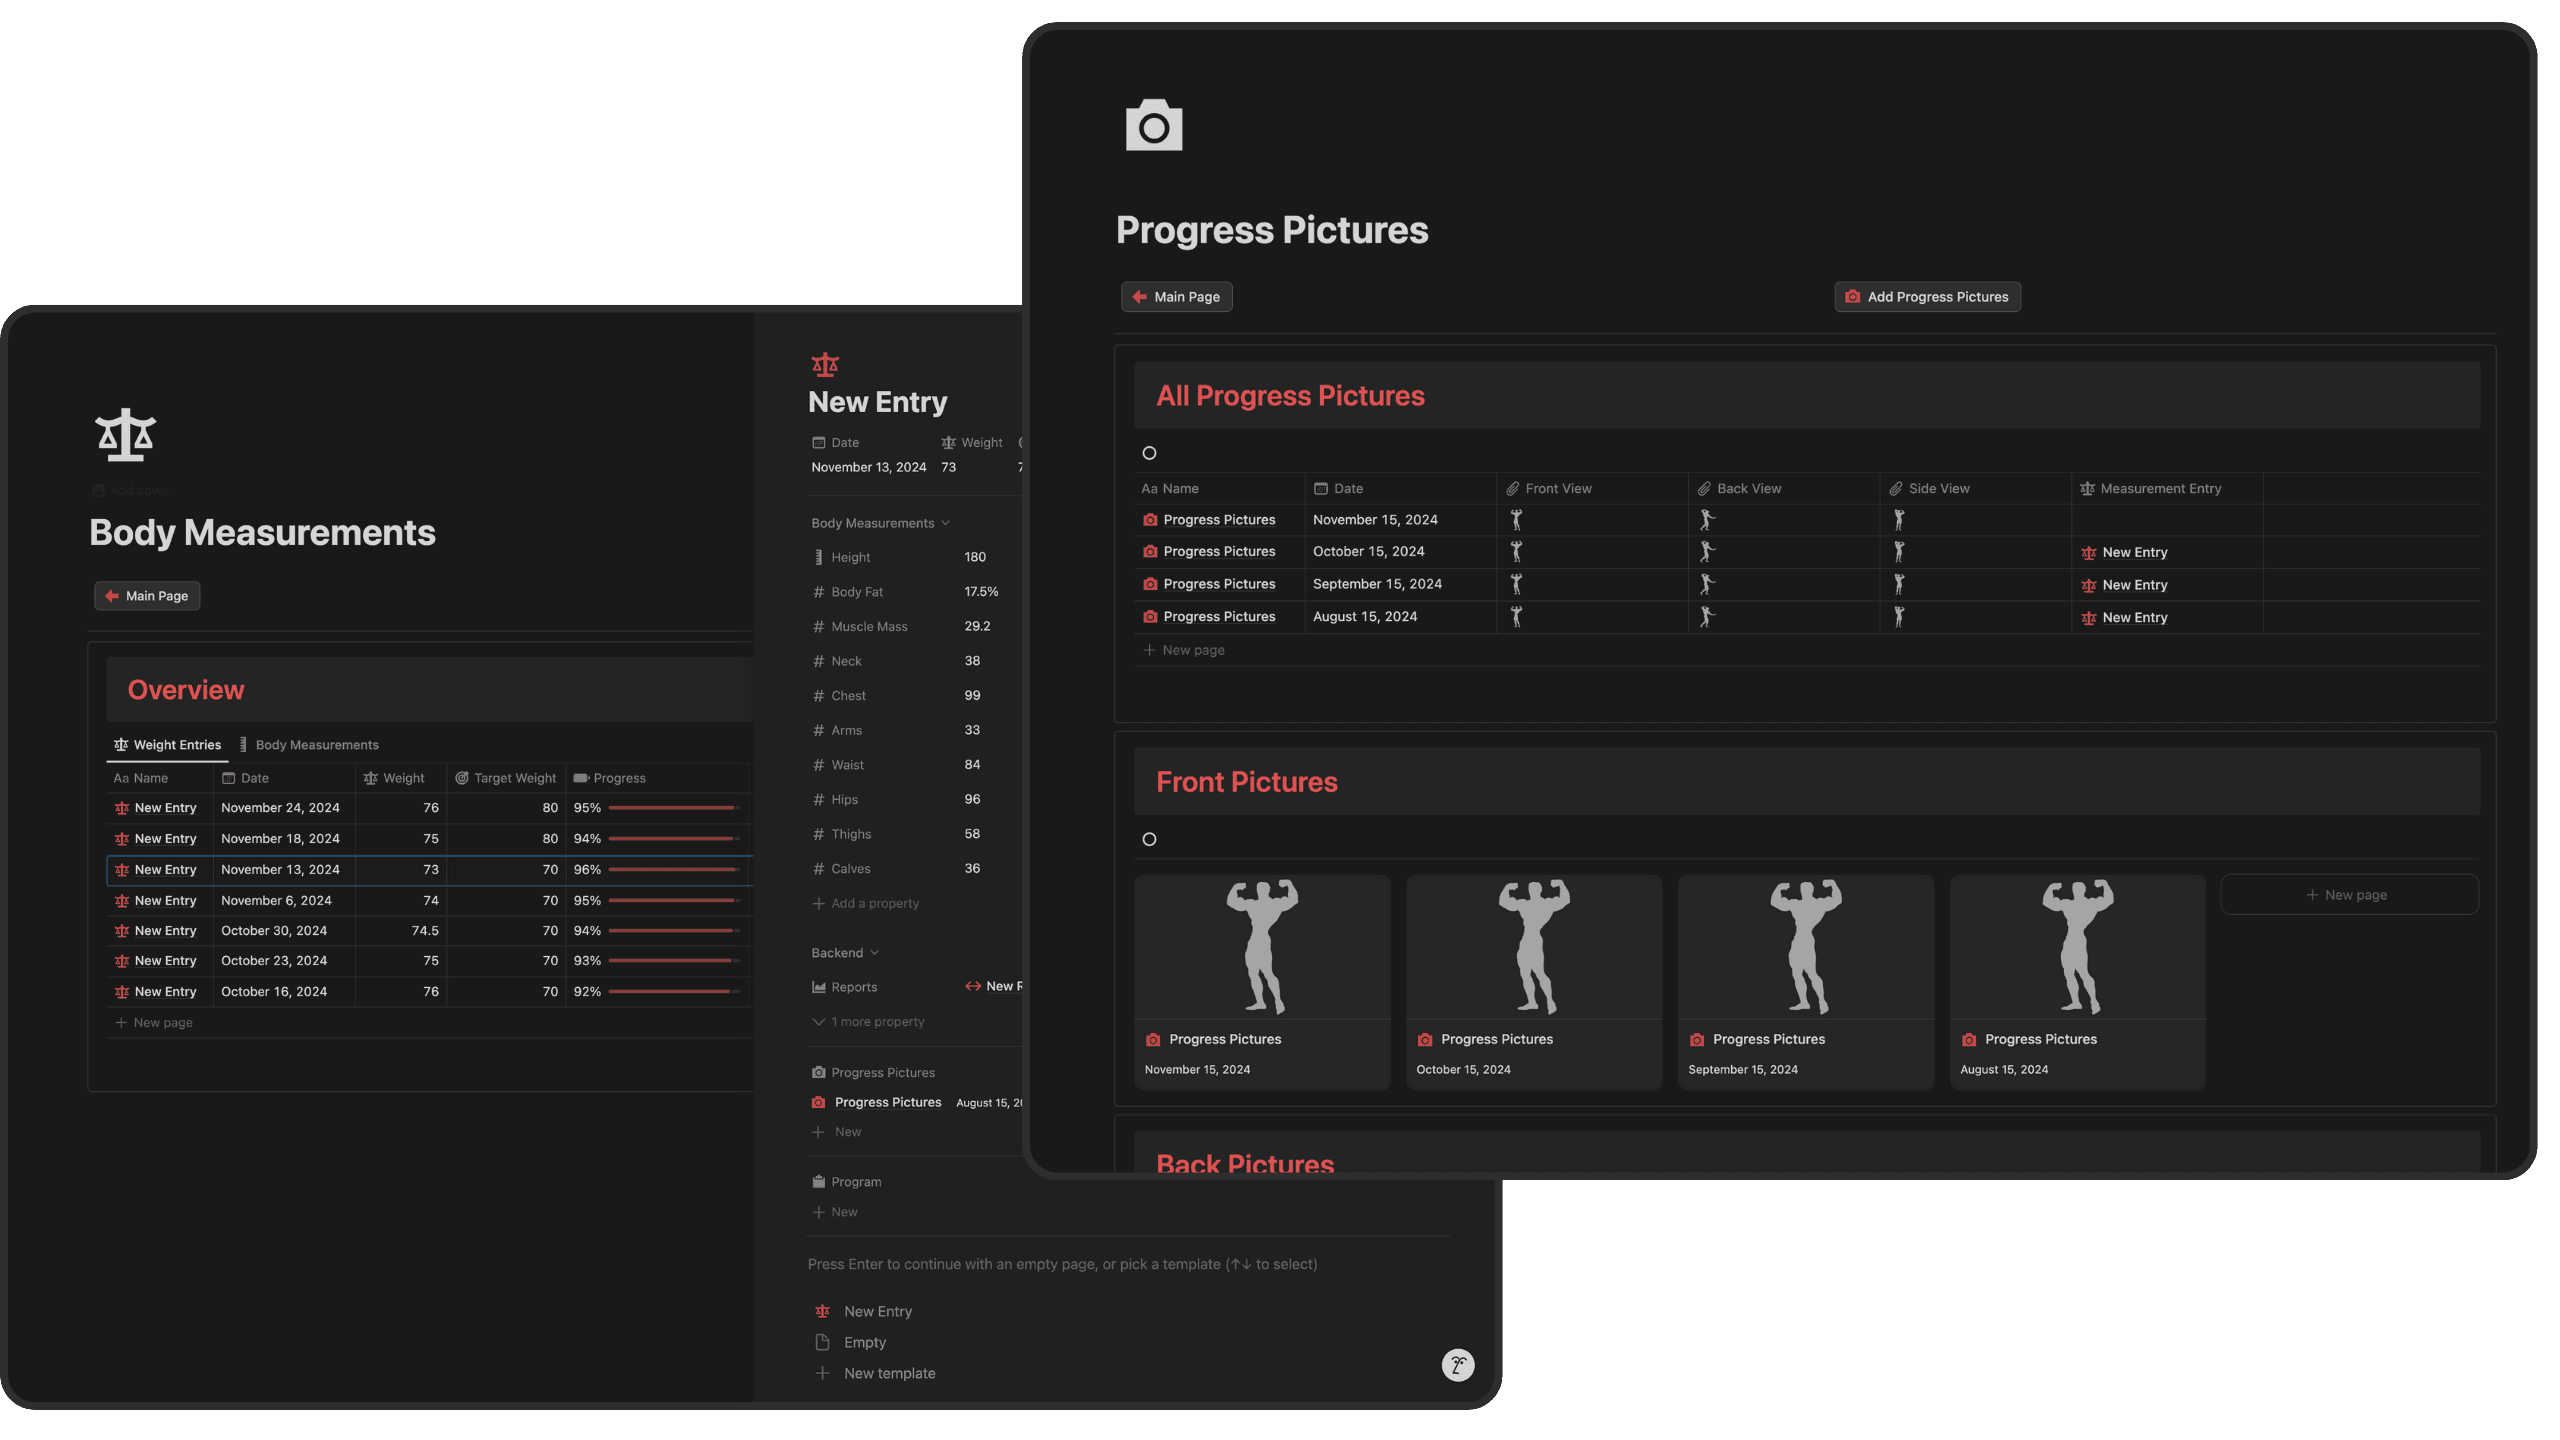The height and width of the screenshot is (1440, 2560).
Task: Toggle radio button next to All Progress Pictures
Action: tap(1150, 454)
